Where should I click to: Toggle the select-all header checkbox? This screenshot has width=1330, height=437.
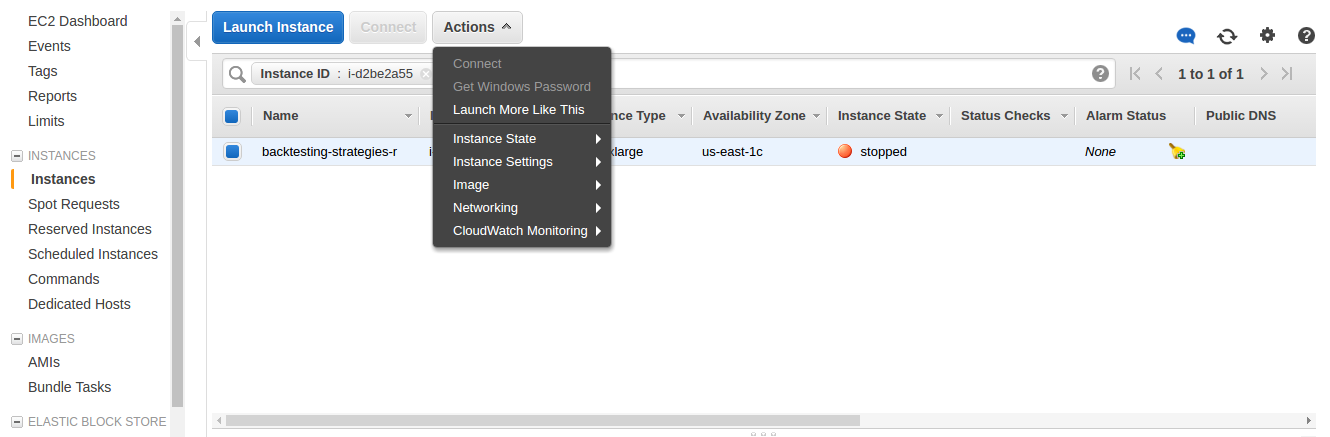pos(232,116)
